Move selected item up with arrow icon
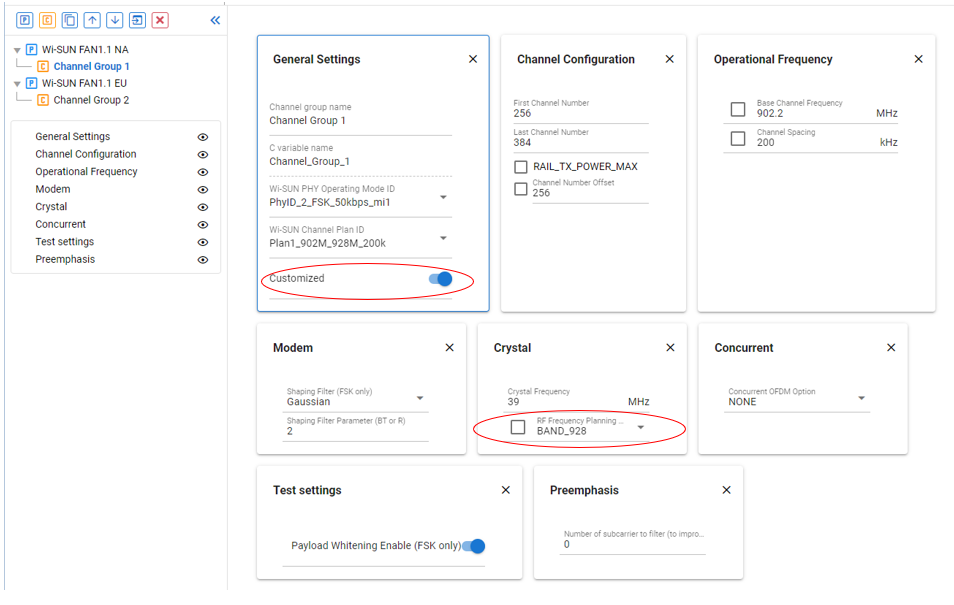Screen dimensions: 954x605 pos(92,20)
